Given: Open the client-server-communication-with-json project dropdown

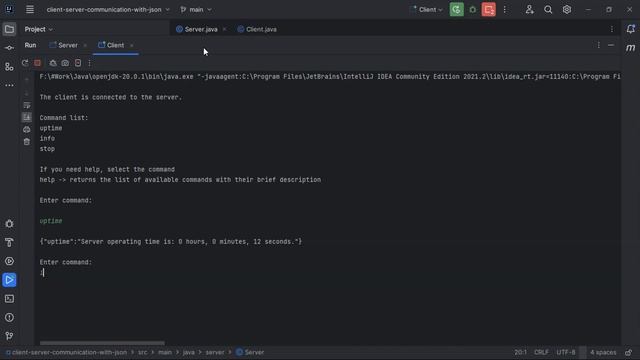Looking at the screenshot, I should 108,9.
